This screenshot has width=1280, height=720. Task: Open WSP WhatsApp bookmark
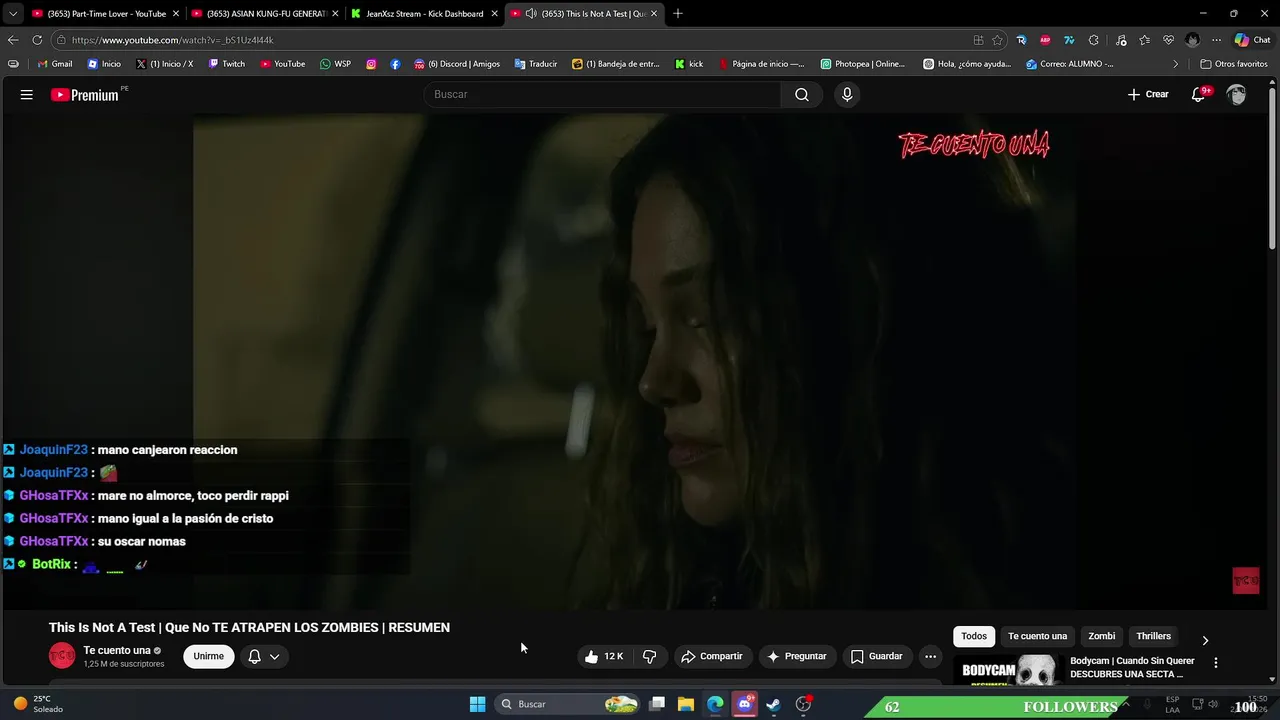coord(335,64)
